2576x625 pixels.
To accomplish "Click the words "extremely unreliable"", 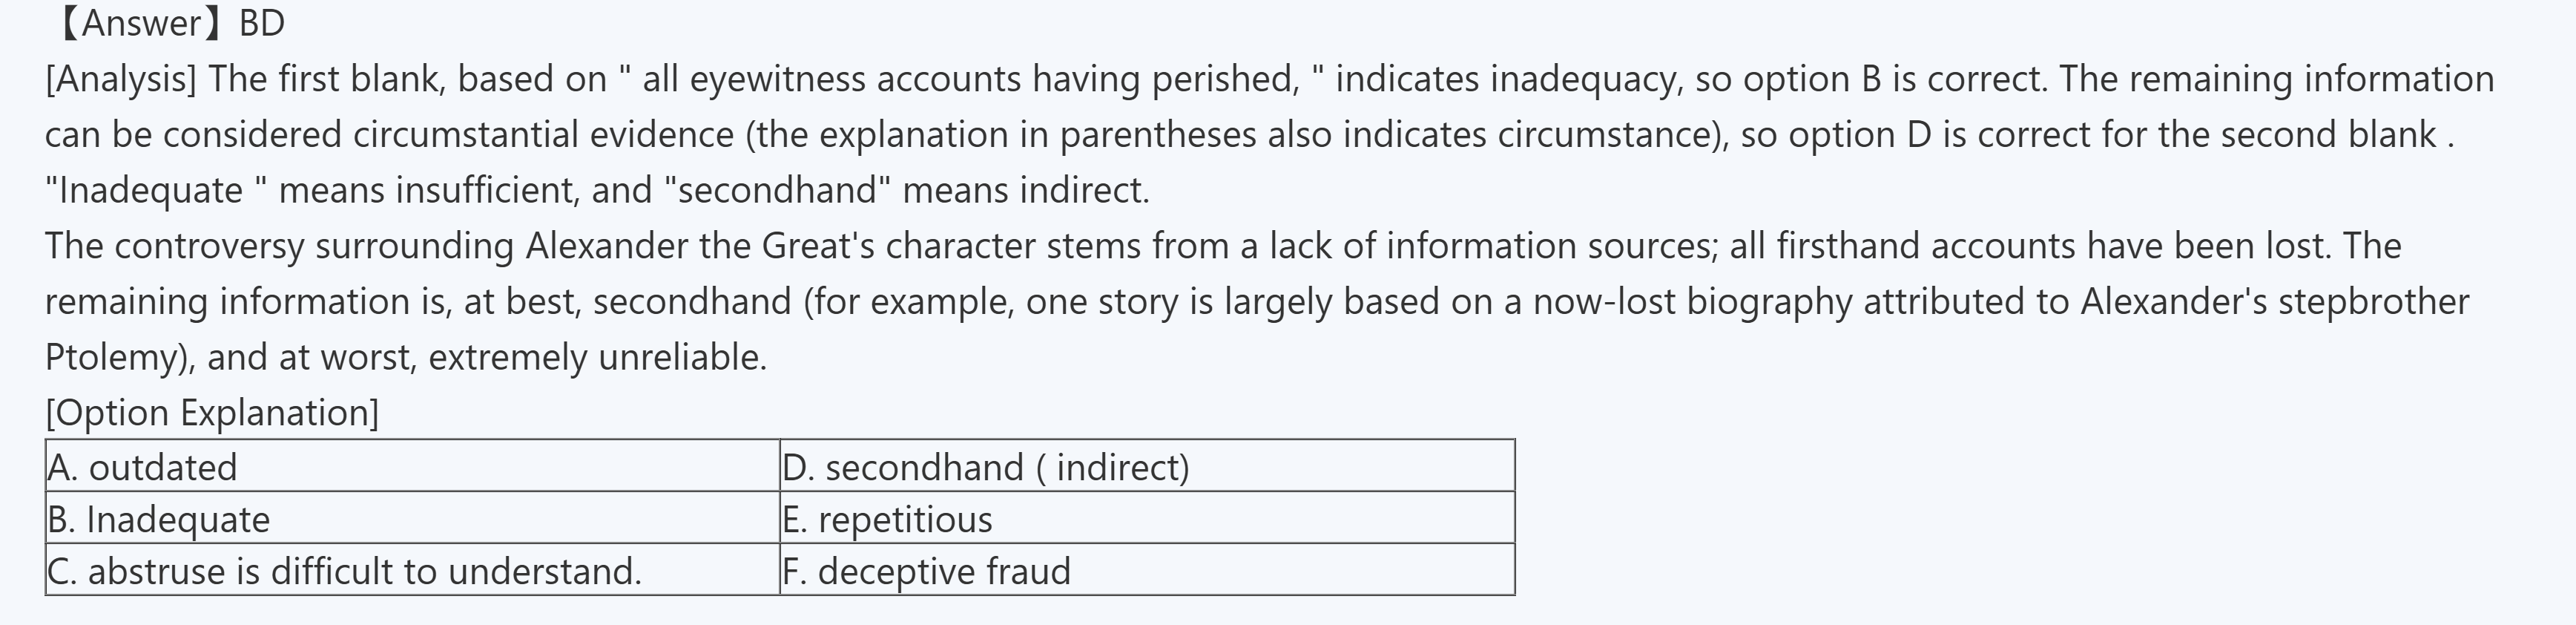I will point(597,357).
